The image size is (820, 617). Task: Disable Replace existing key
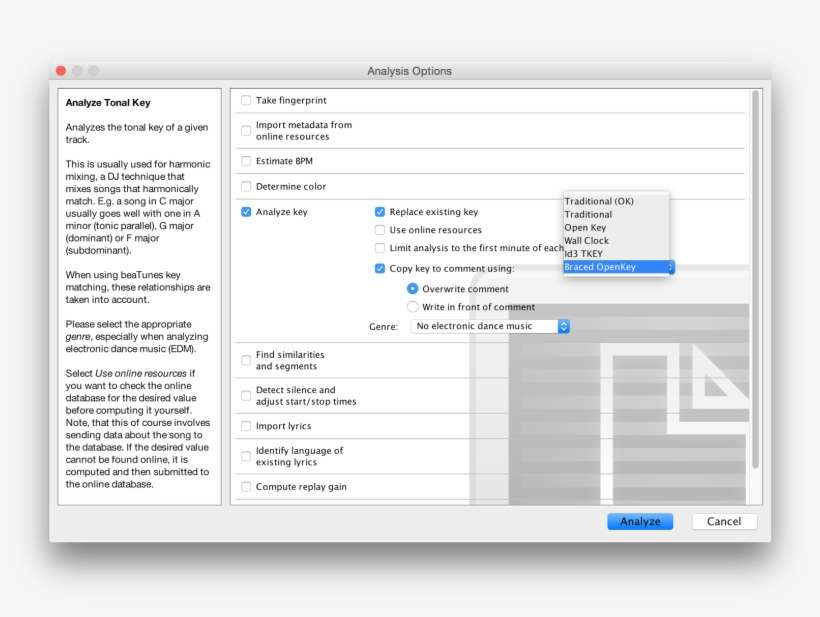click(380, 212)
